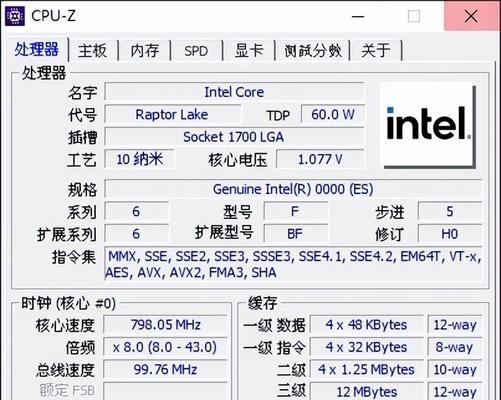The image size is (501, 400).
Task: Click L1 instruction cache 4 x 32 KBytes
Action: coord(366,347)
